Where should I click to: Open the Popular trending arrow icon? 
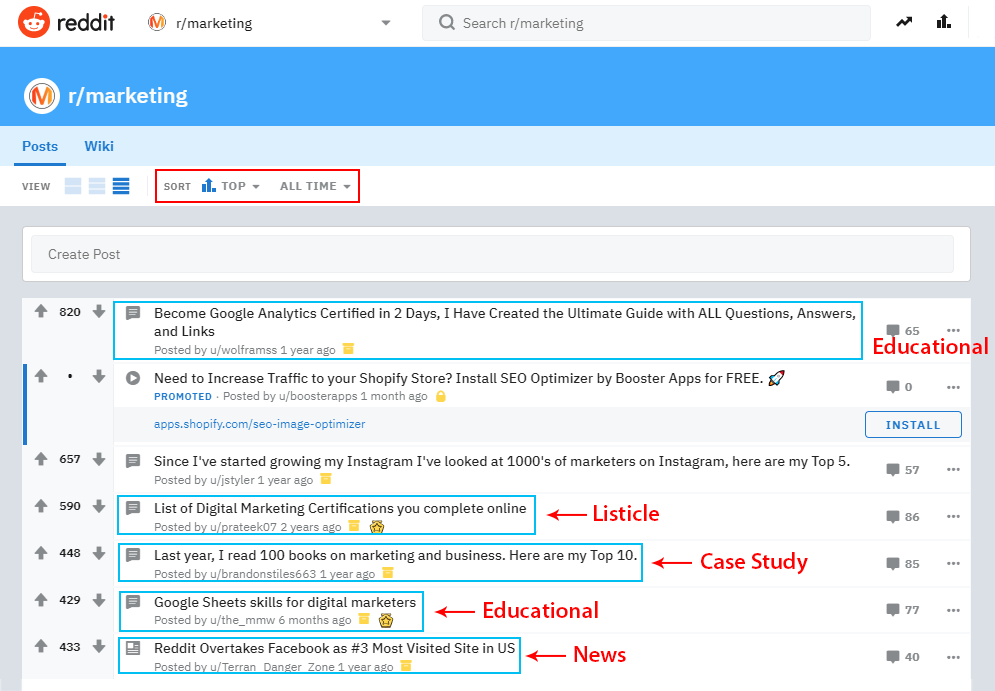[904, 23]
